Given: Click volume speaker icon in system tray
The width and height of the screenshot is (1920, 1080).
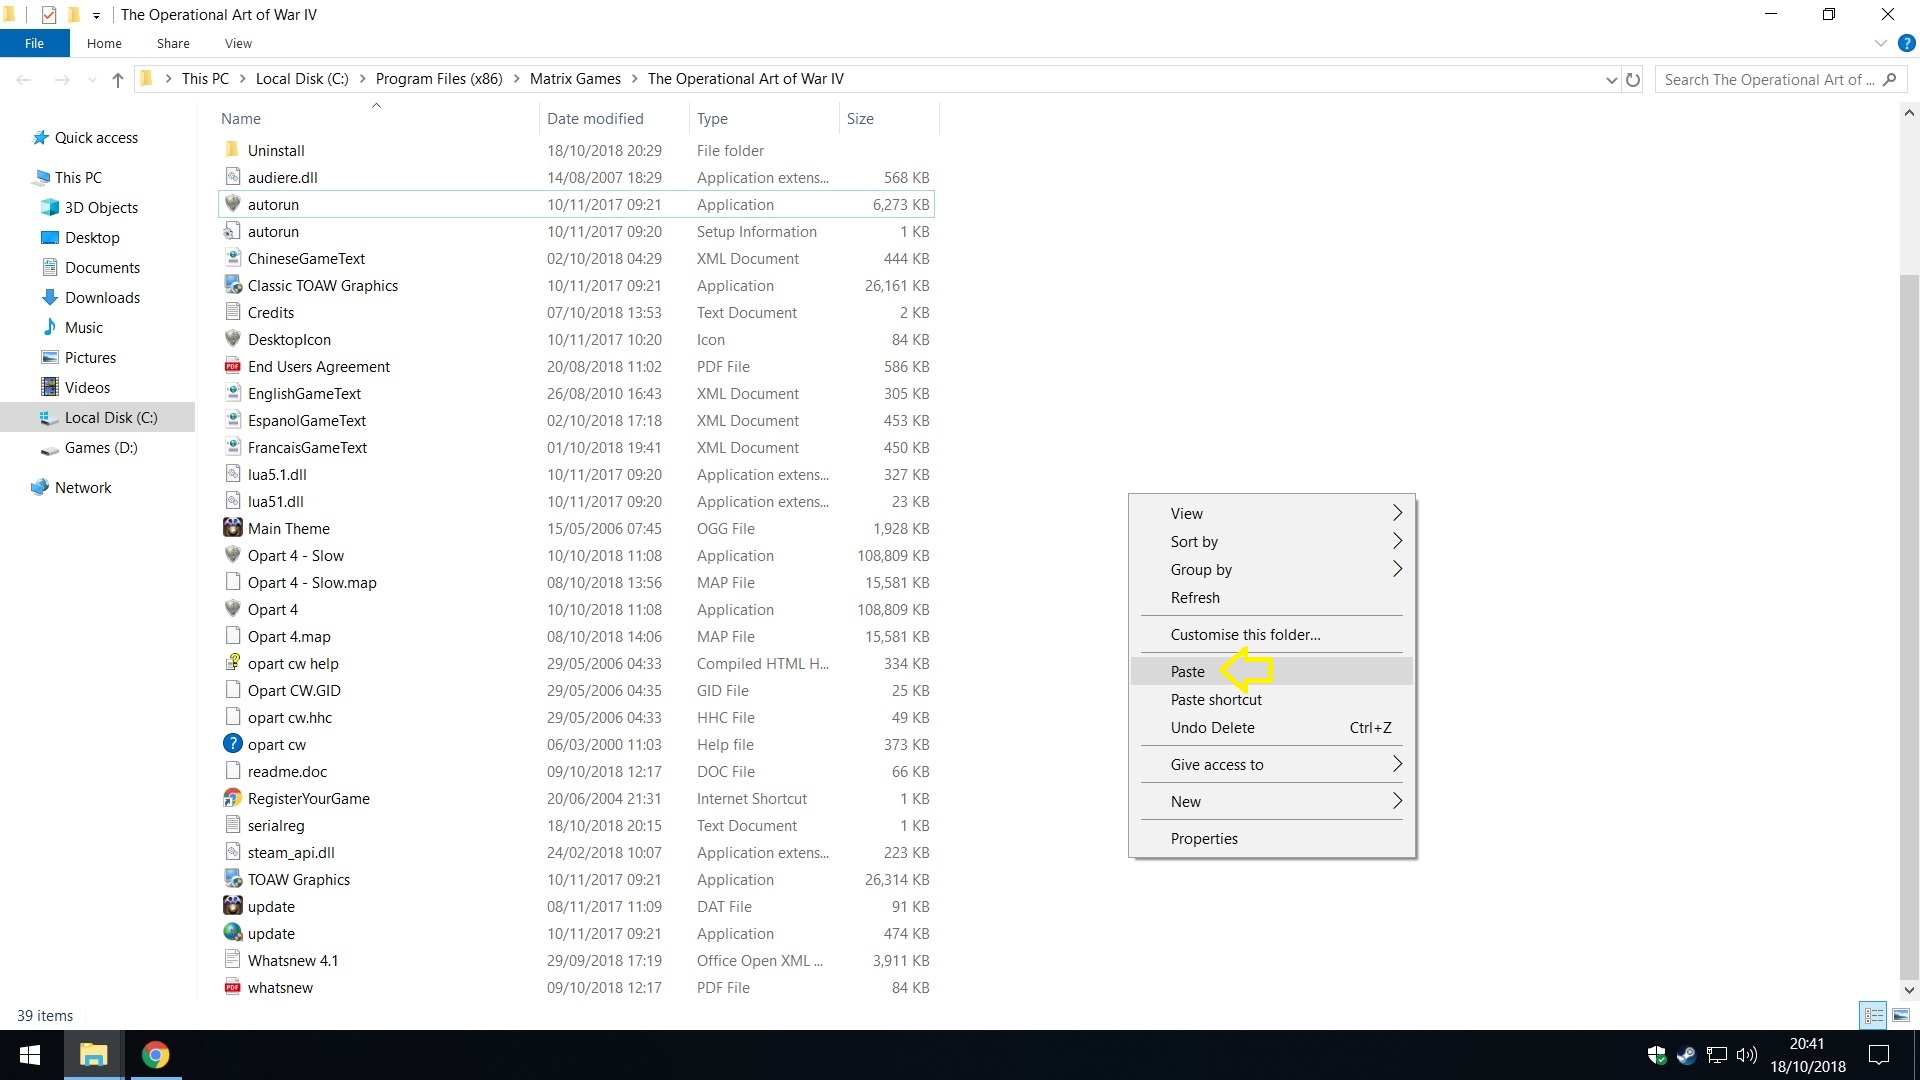Looking at the screenshot, I should [1747, 1055].
